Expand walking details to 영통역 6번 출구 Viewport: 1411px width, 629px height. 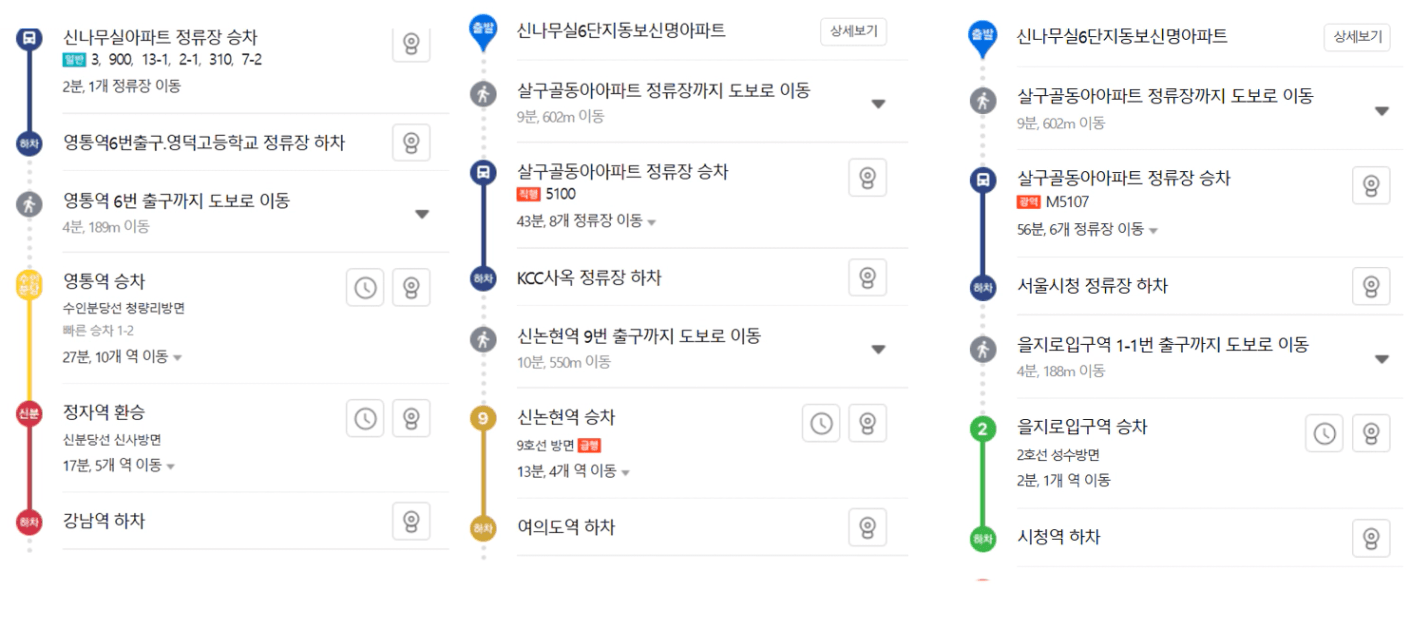tap(422, 214)
